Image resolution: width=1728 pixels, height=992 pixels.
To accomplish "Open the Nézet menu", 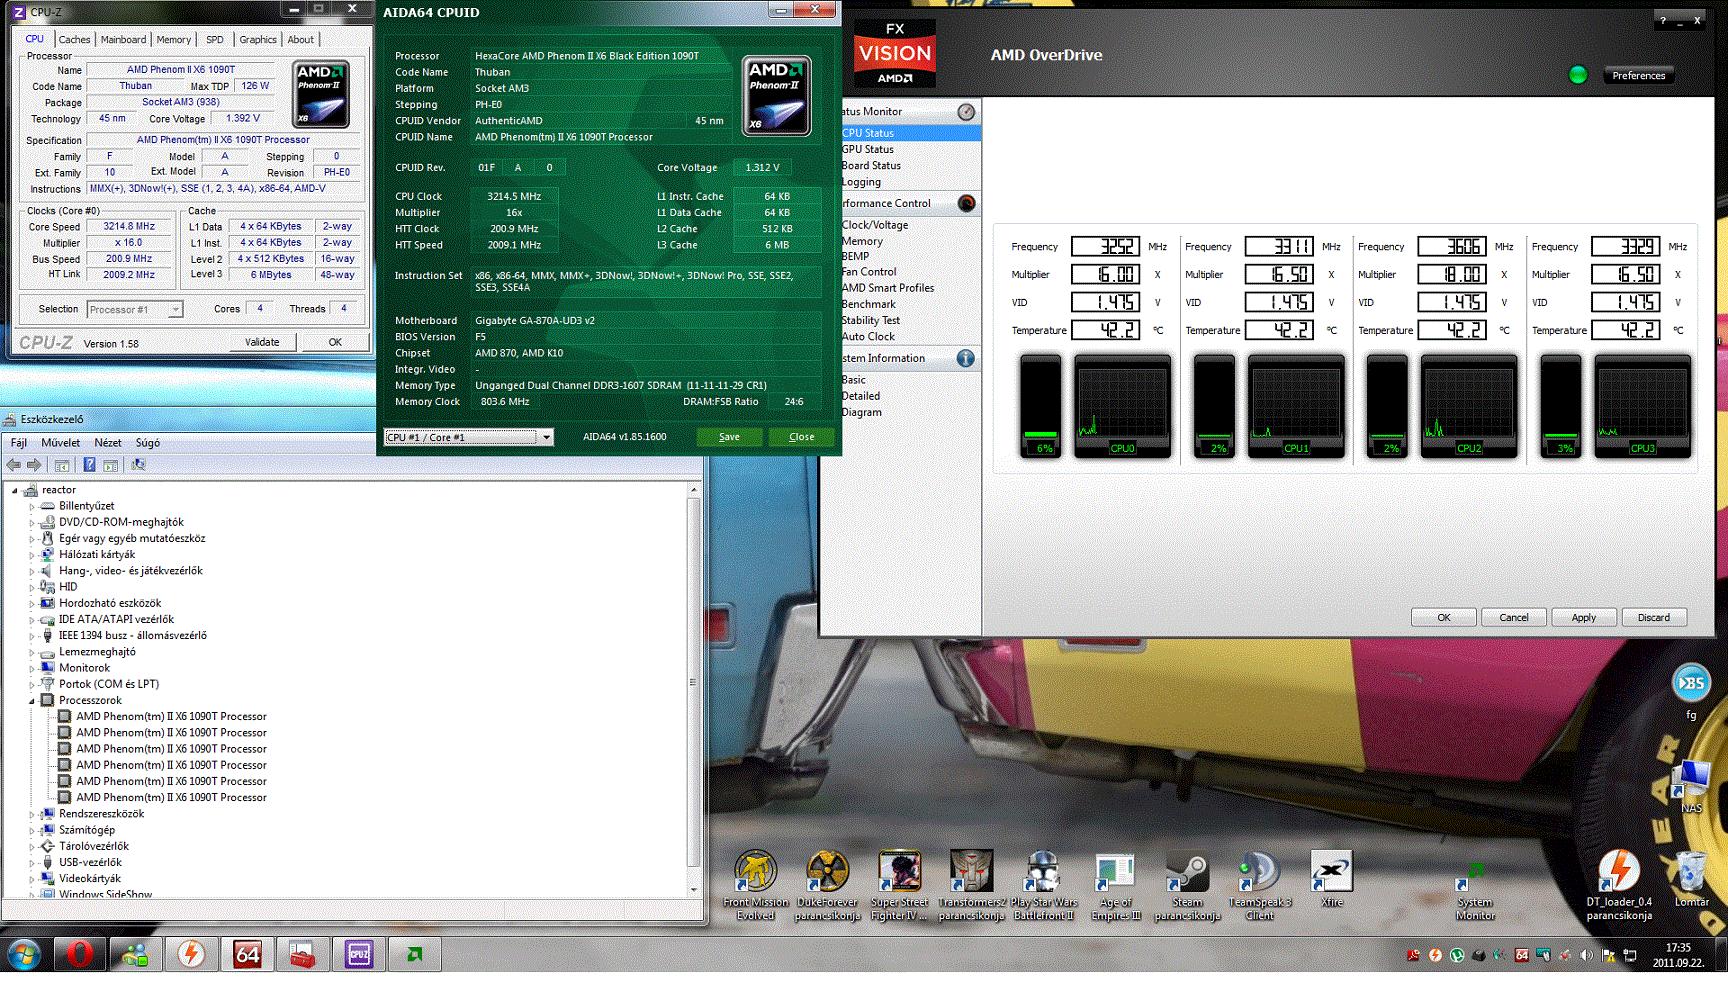I will (x=108, y=443).
